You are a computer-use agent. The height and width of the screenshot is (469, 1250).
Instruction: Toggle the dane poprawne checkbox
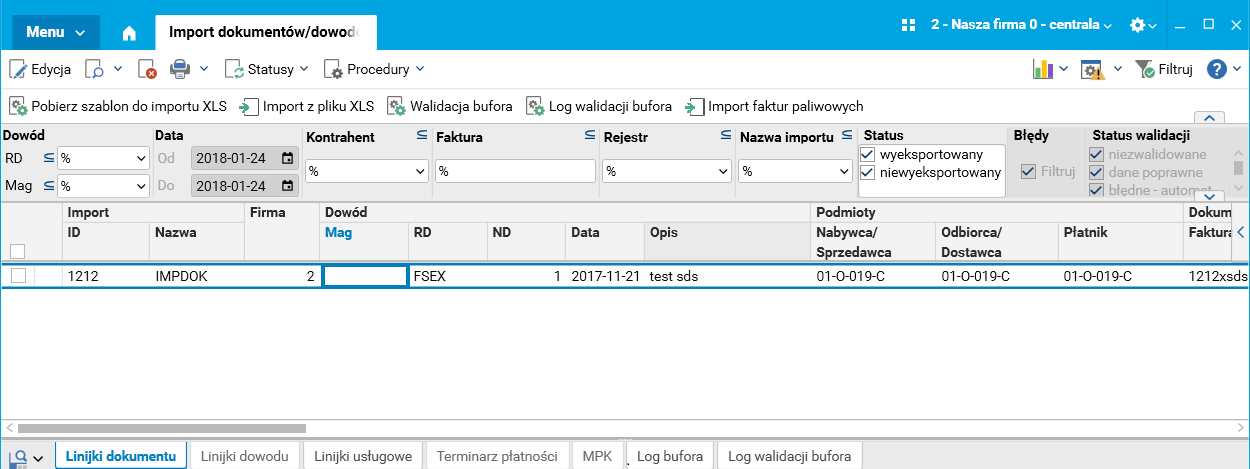click(x=1096, y=172)
